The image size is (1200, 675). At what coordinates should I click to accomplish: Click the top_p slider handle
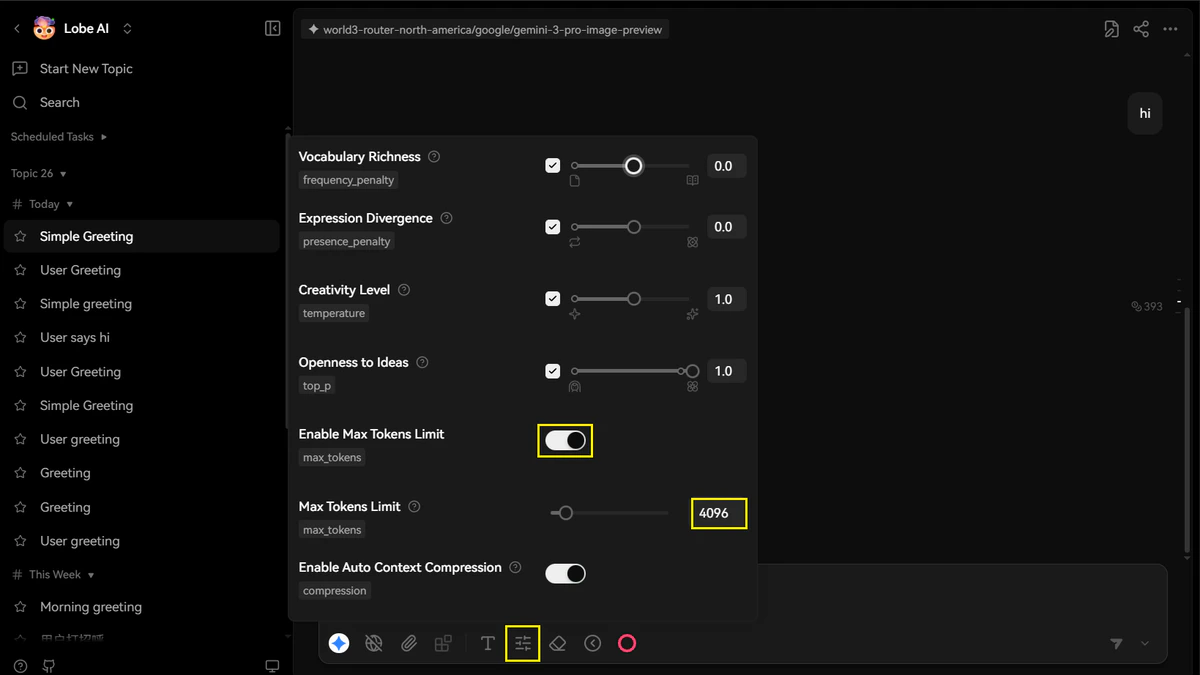[692, 371]
